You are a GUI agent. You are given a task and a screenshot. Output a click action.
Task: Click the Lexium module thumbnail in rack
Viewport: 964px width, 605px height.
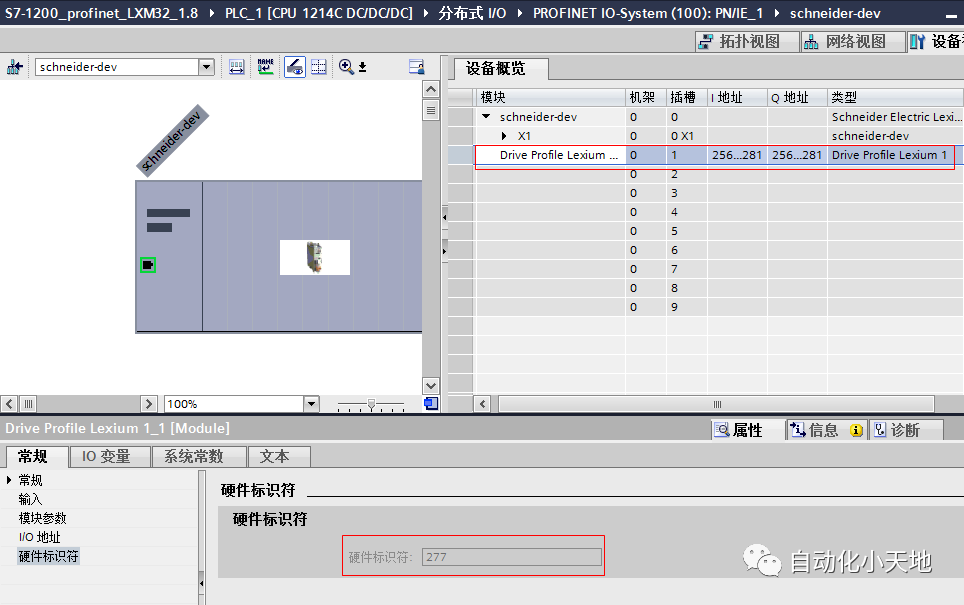point(315,257)
